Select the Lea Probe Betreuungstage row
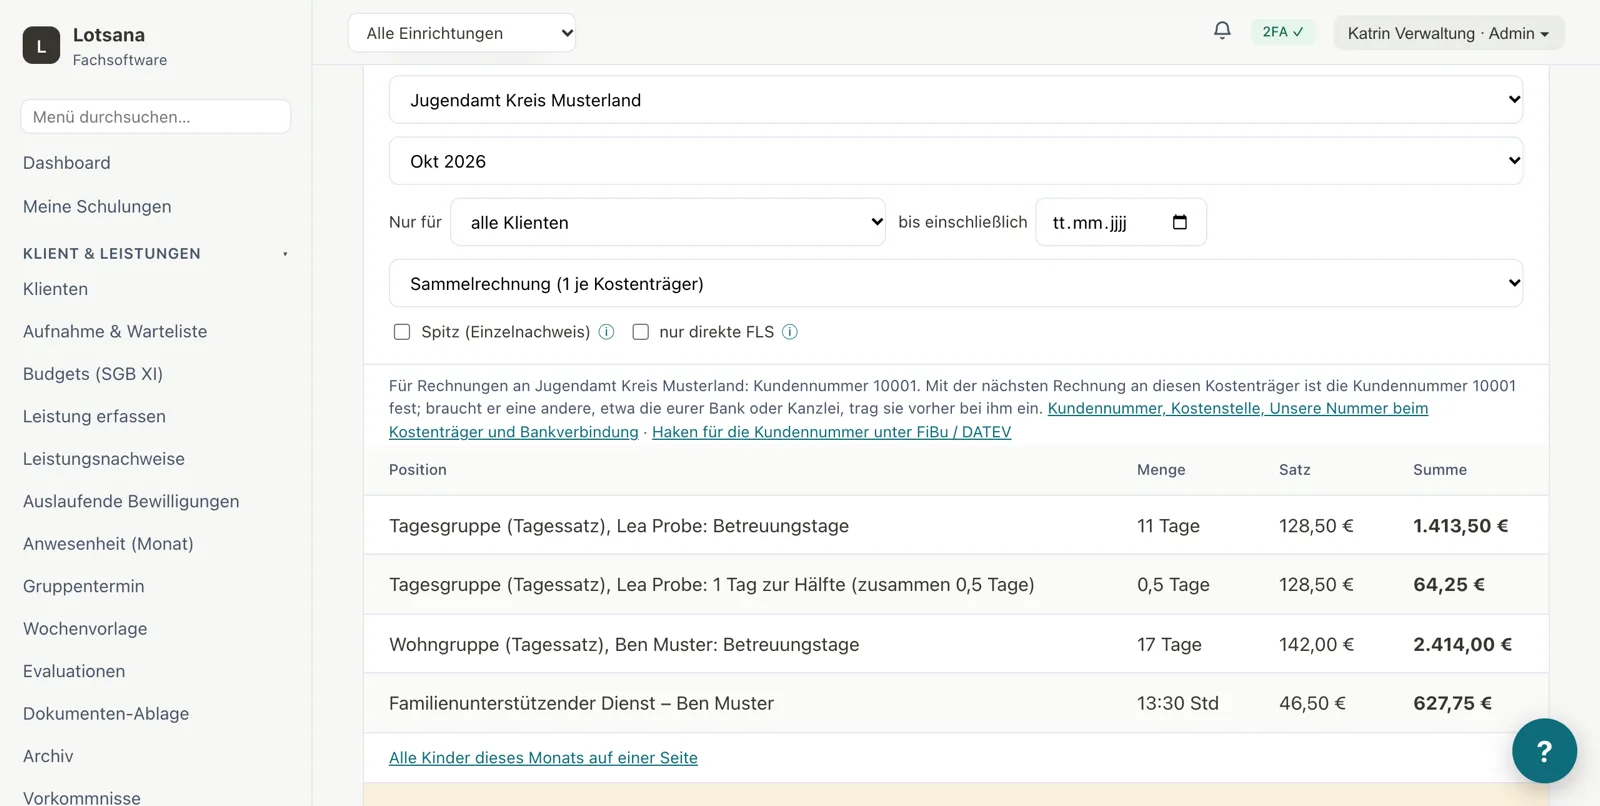This screenshot has height=806, width=1600. pos(956,526)
